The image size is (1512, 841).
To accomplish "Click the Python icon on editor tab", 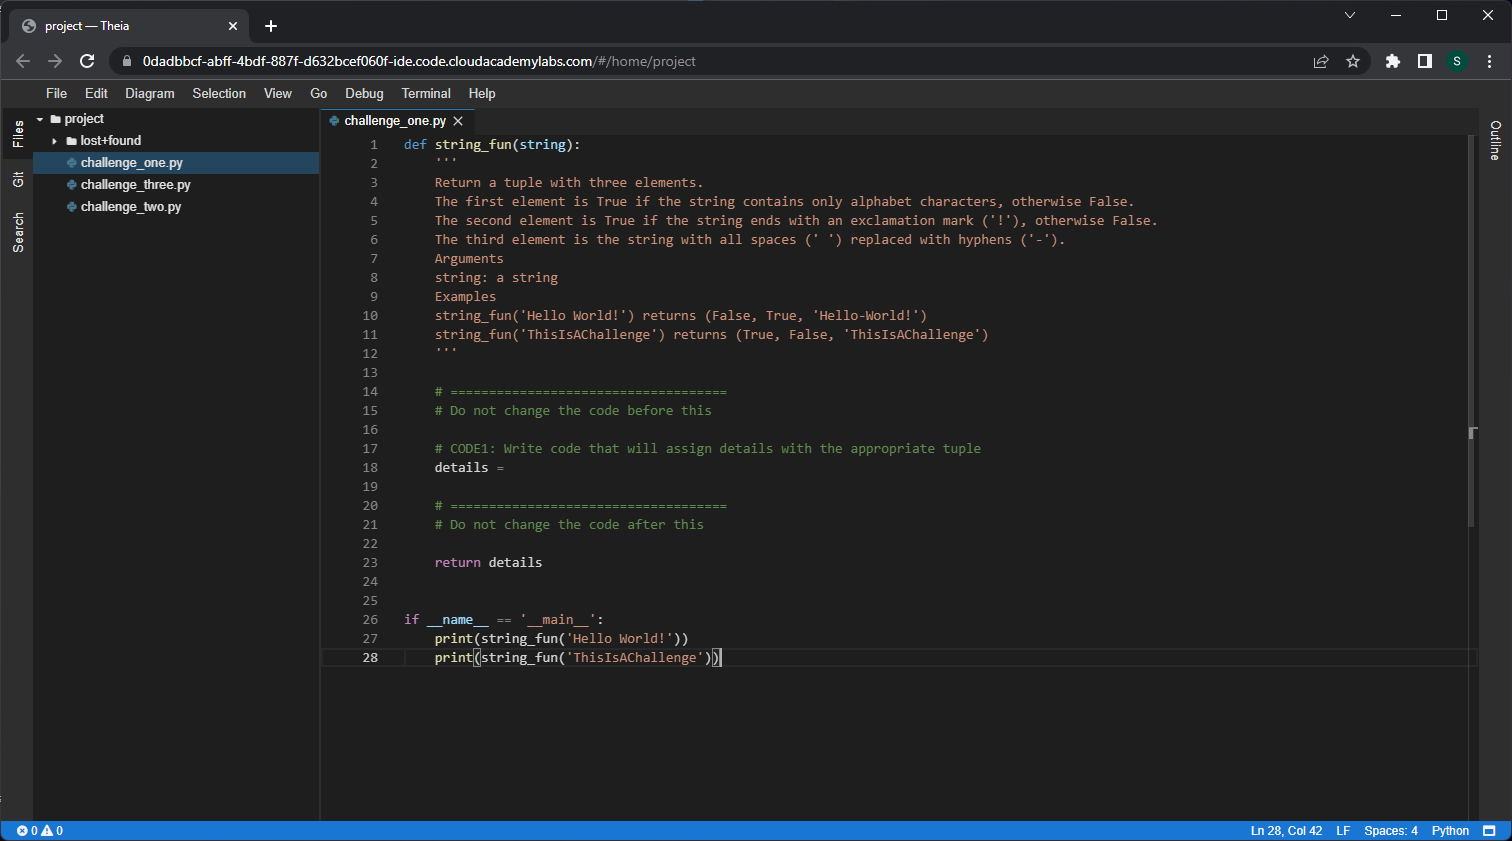I will point(334,121).
